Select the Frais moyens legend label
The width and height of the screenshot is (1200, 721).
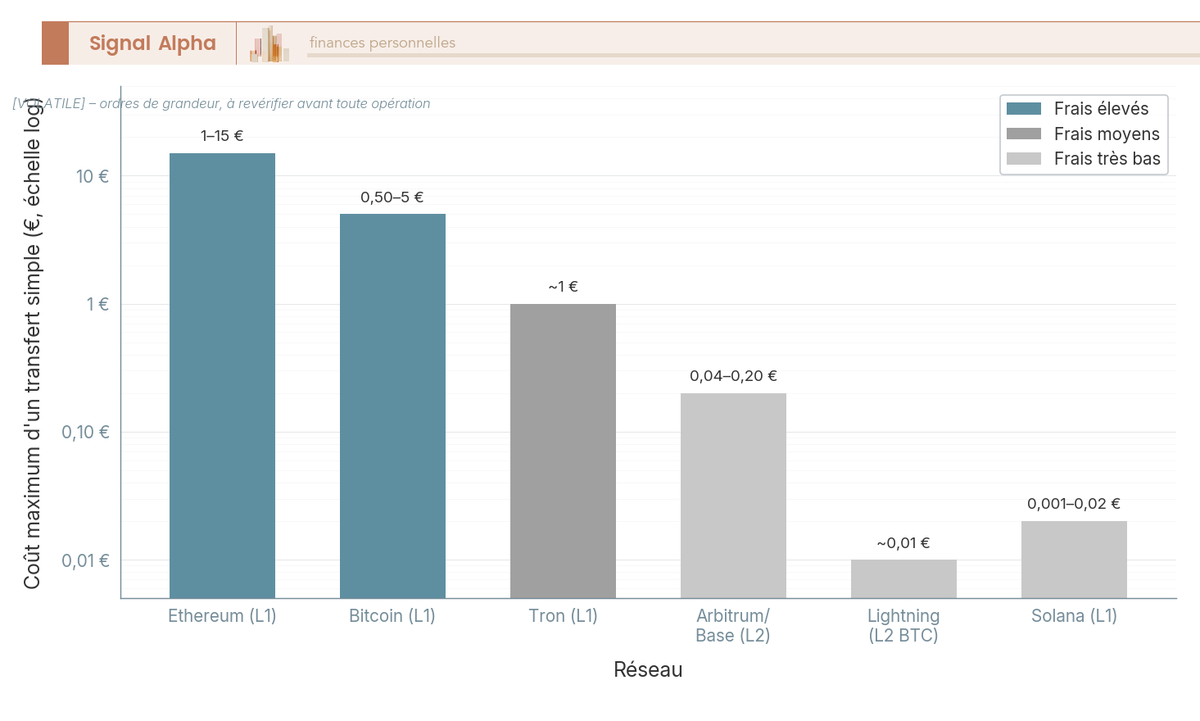click(1107, 134)
